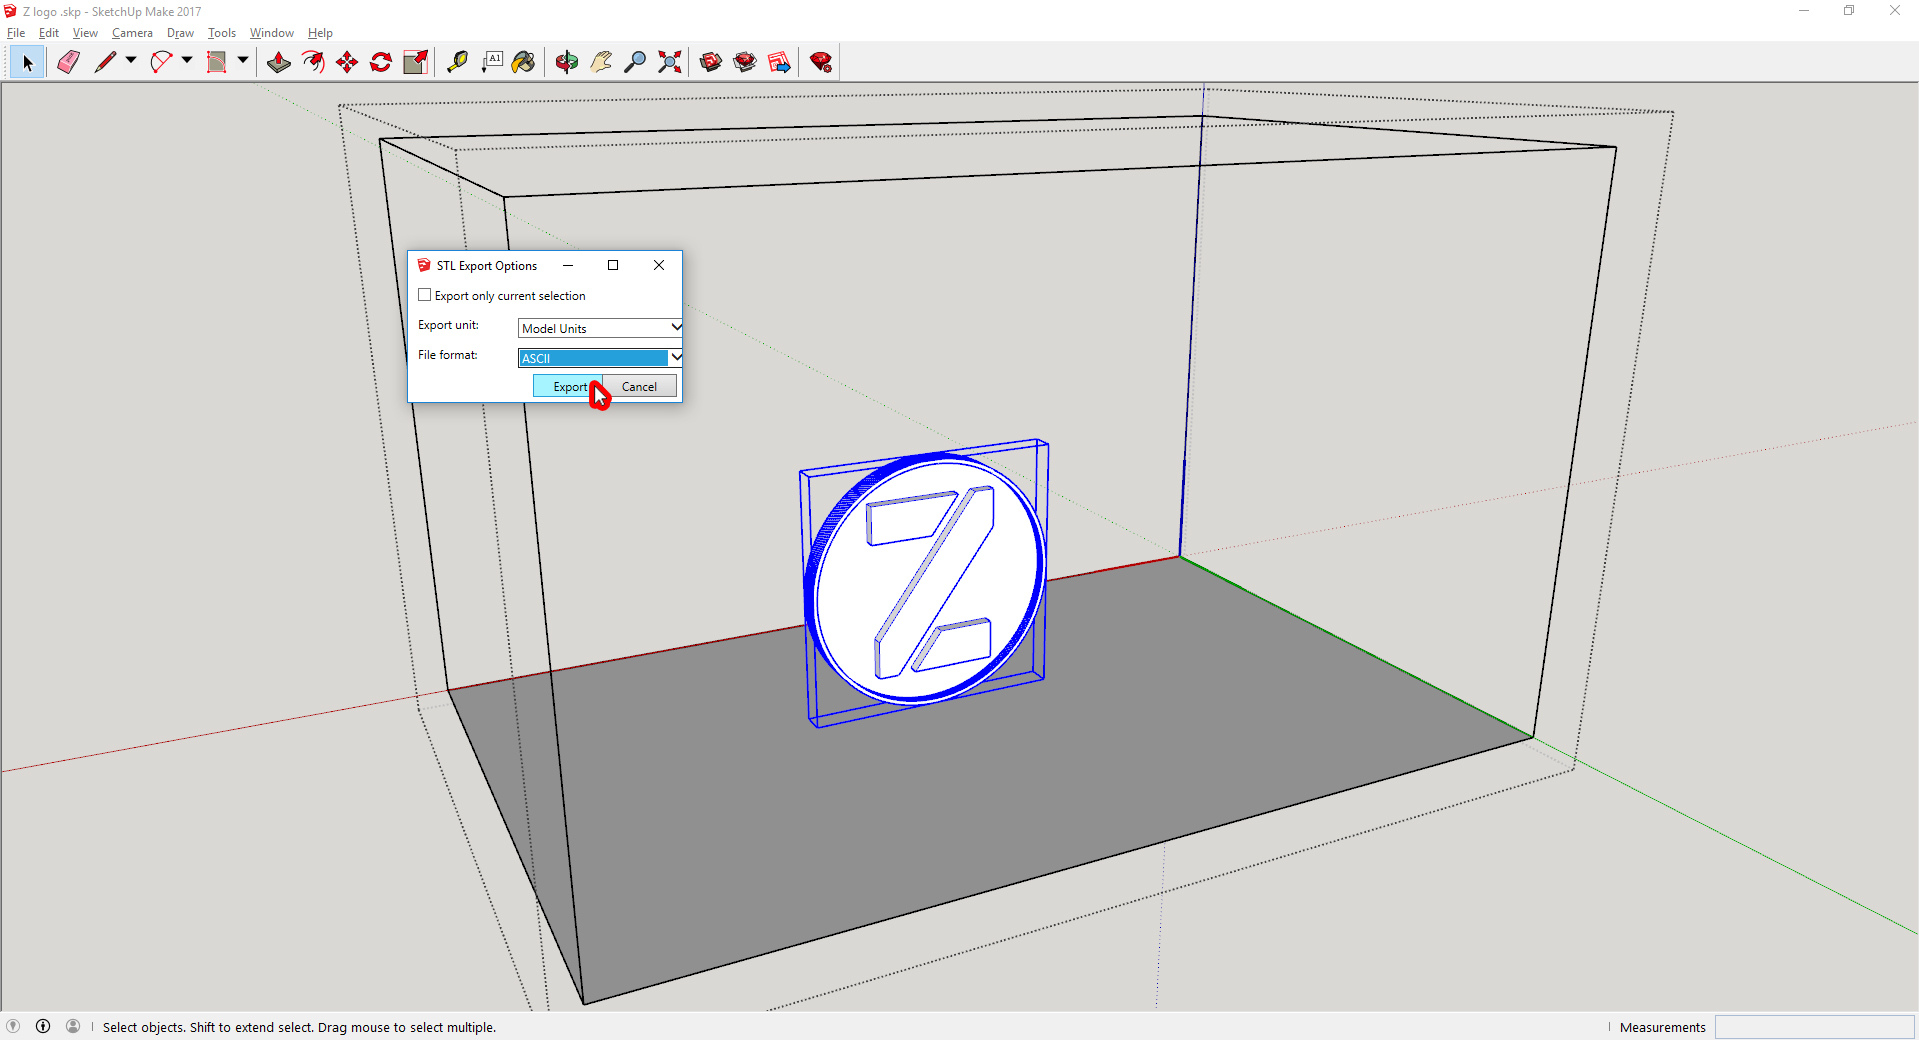Open the Export unit dropdown
Image resolution: width=1919 pixels, height=1040 pixels.
point(676,327)
